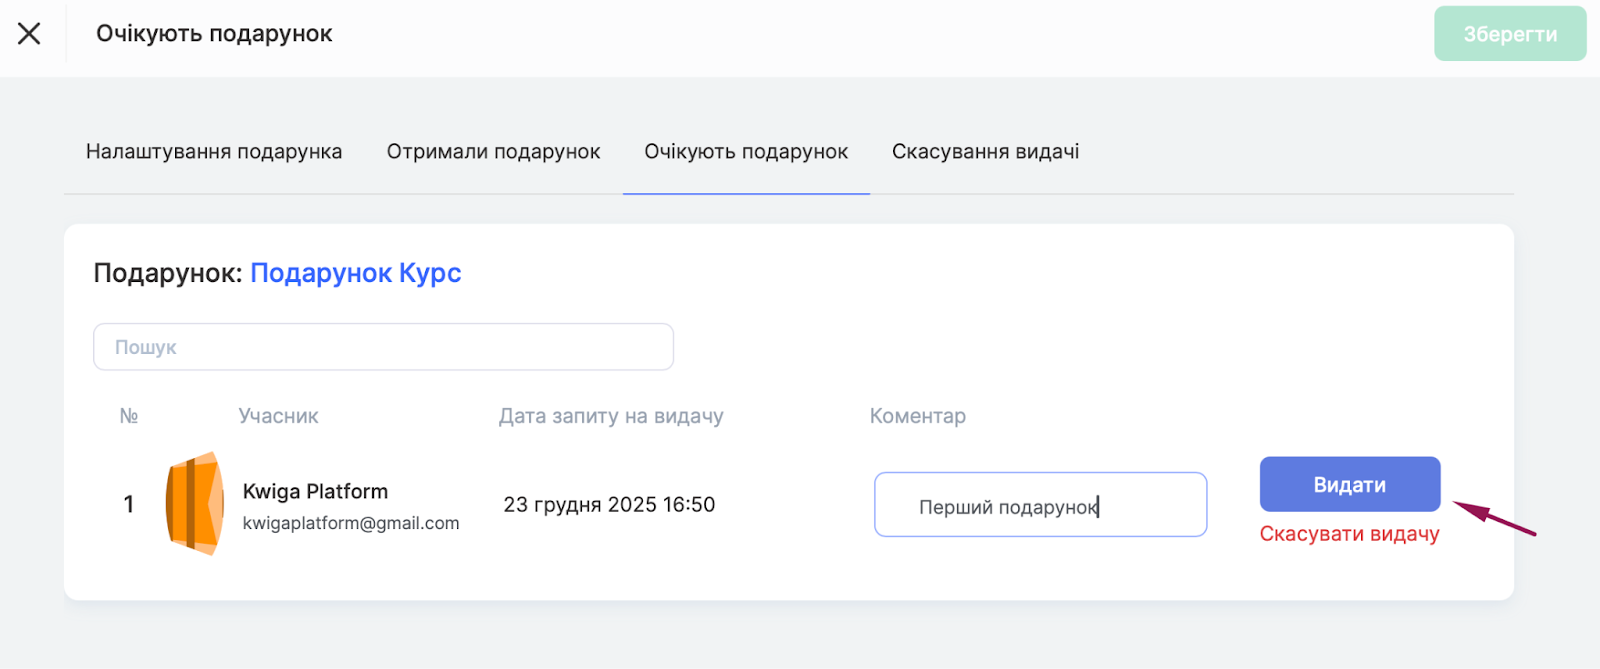Close the gift page with the X icon
This screenshot has height=669, width=1600.
point(29,34)
